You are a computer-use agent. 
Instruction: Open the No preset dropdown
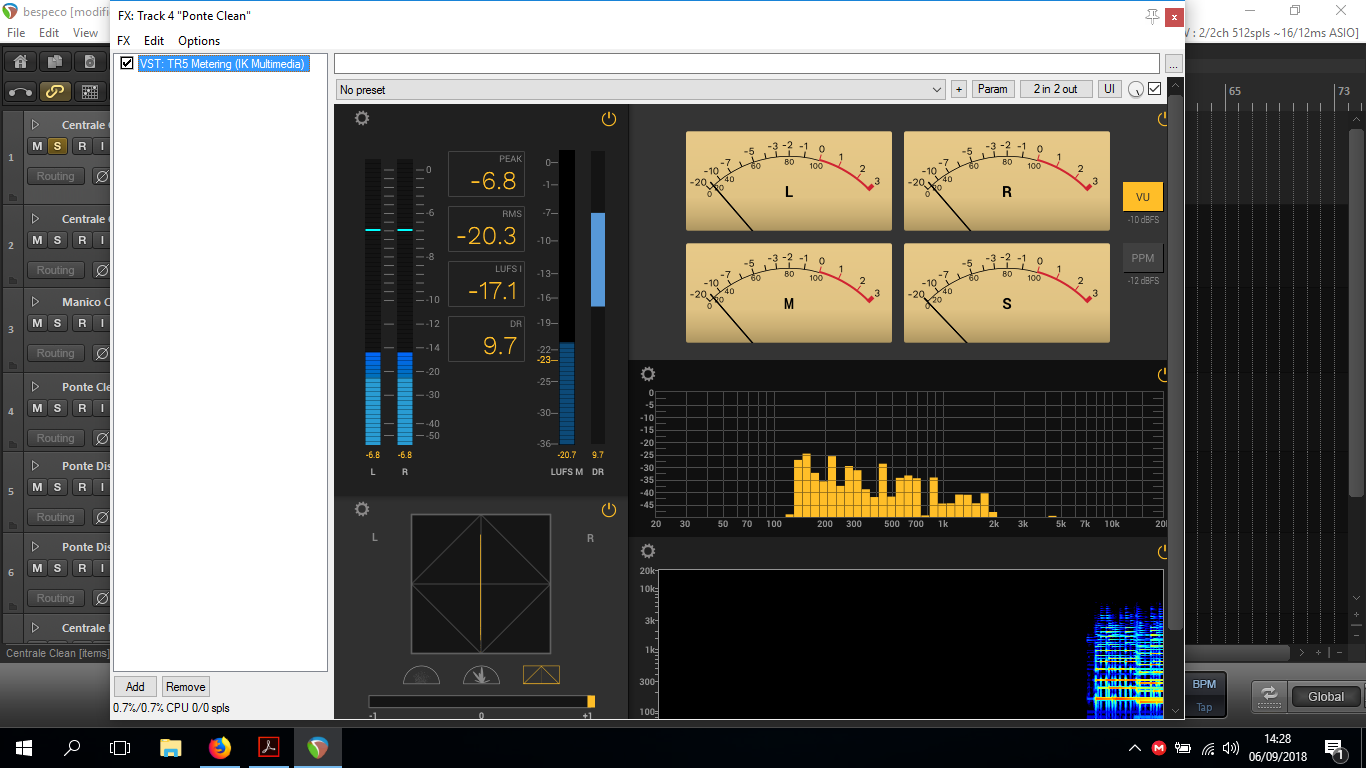tap(640, 89)
